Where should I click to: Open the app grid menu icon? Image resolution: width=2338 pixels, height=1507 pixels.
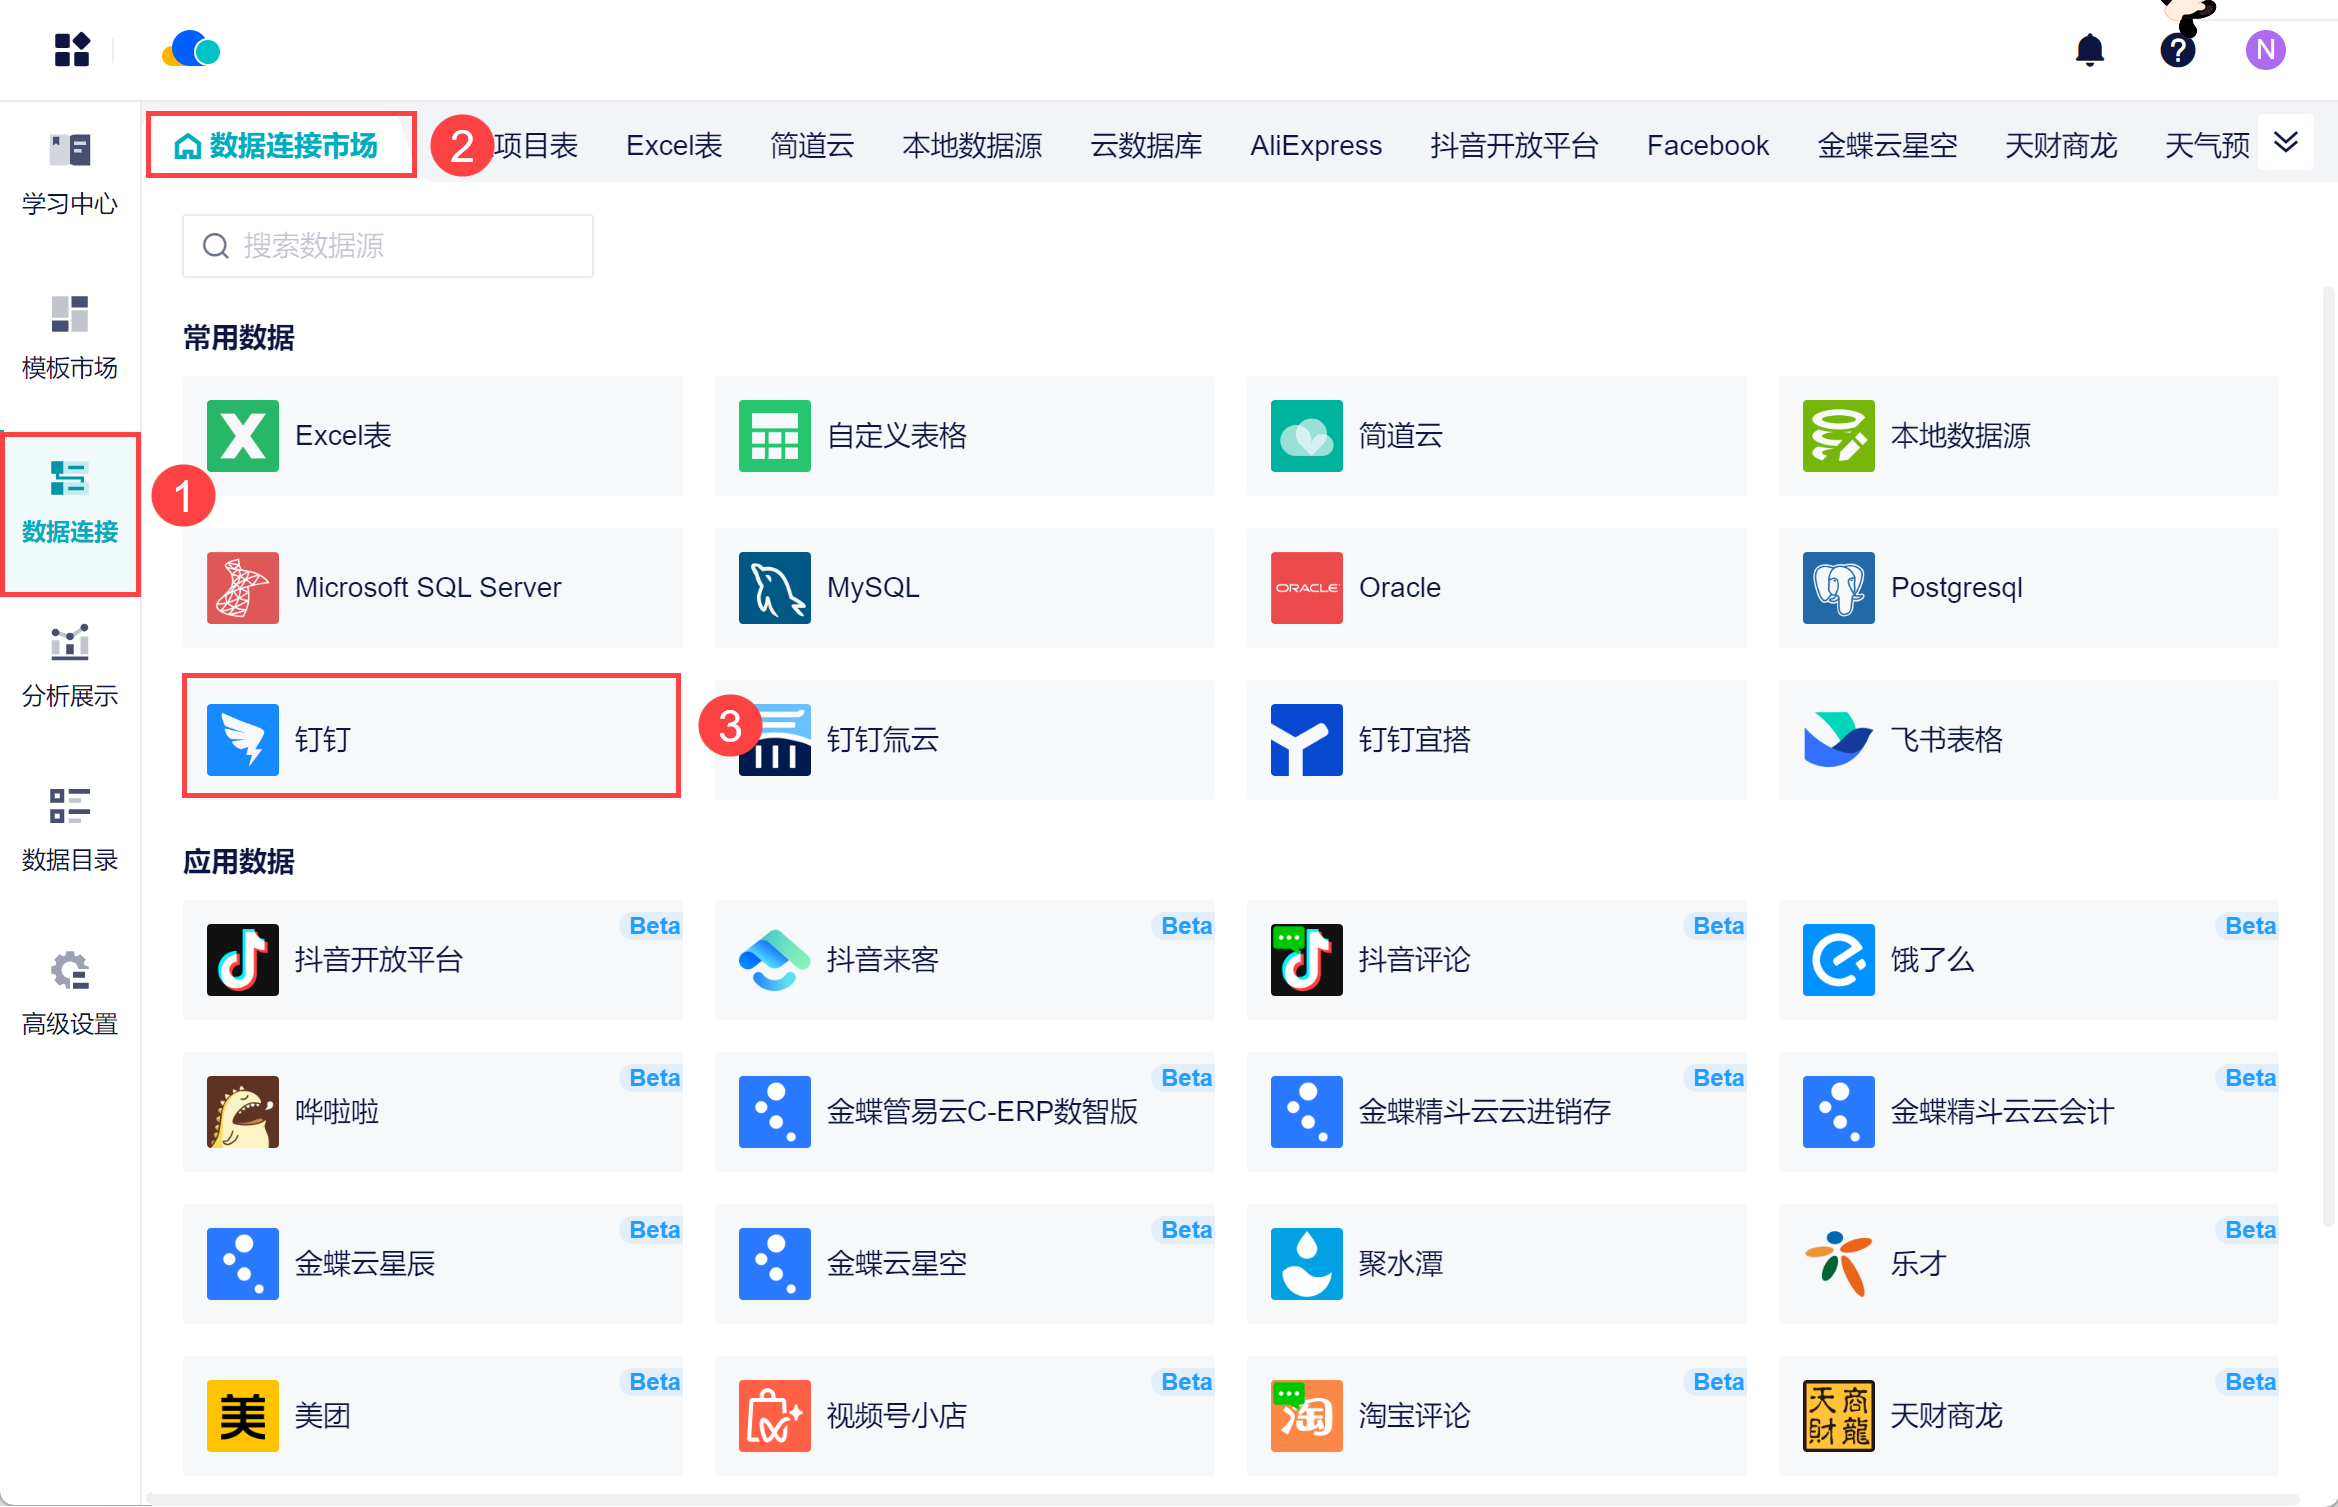[x=72, y=49]
